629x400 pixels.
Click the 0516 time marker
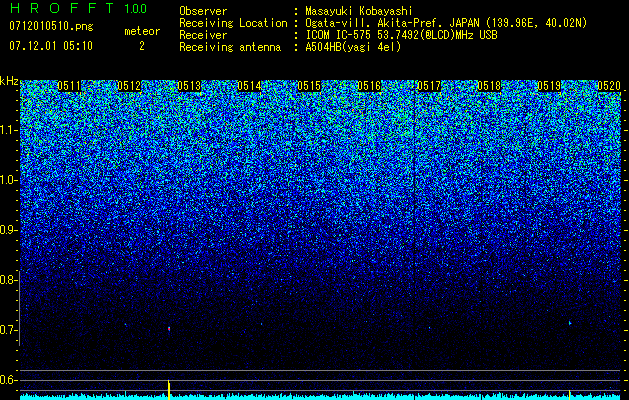(369, 86)
